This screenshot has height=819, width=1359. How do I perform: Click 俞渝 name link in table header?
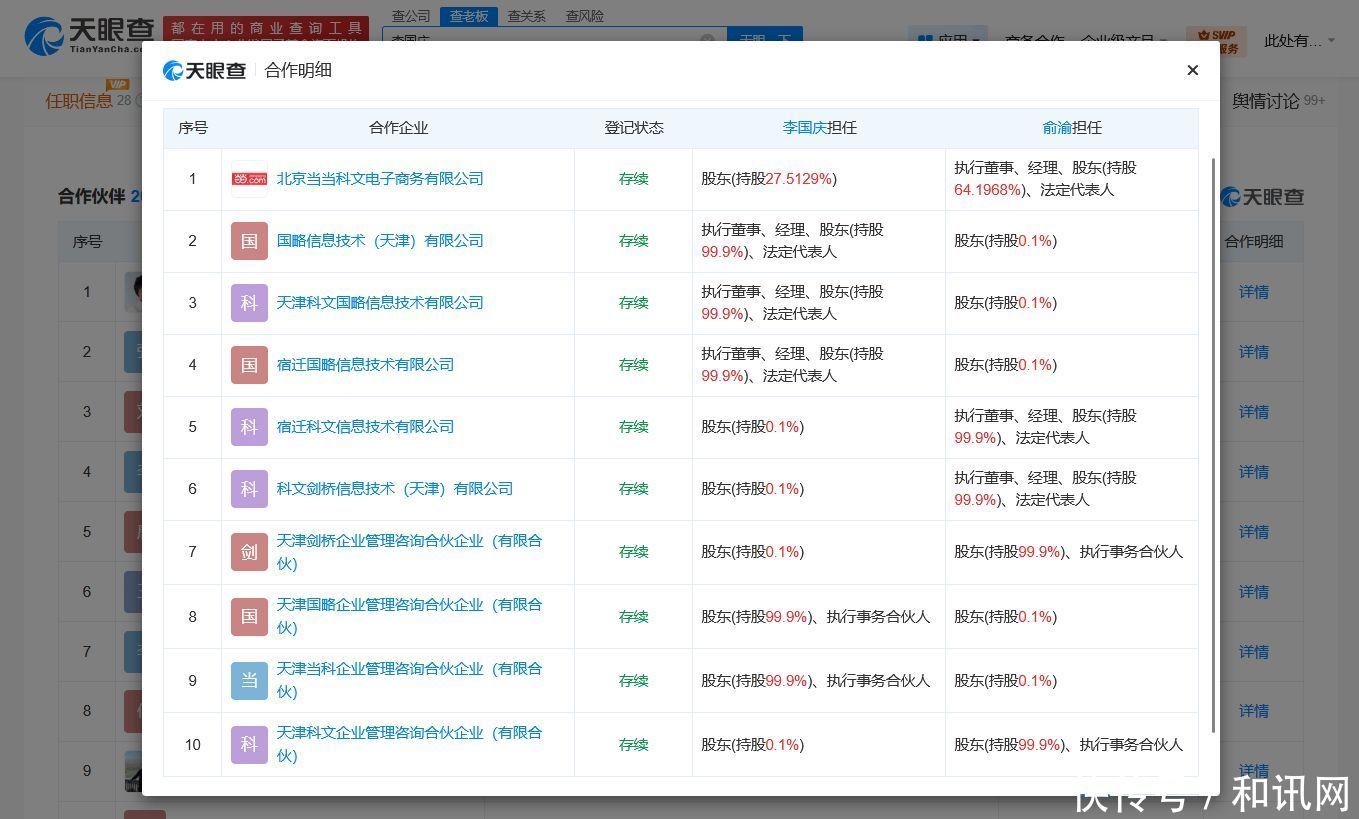pyautogui.click(x=1056, y=128)
